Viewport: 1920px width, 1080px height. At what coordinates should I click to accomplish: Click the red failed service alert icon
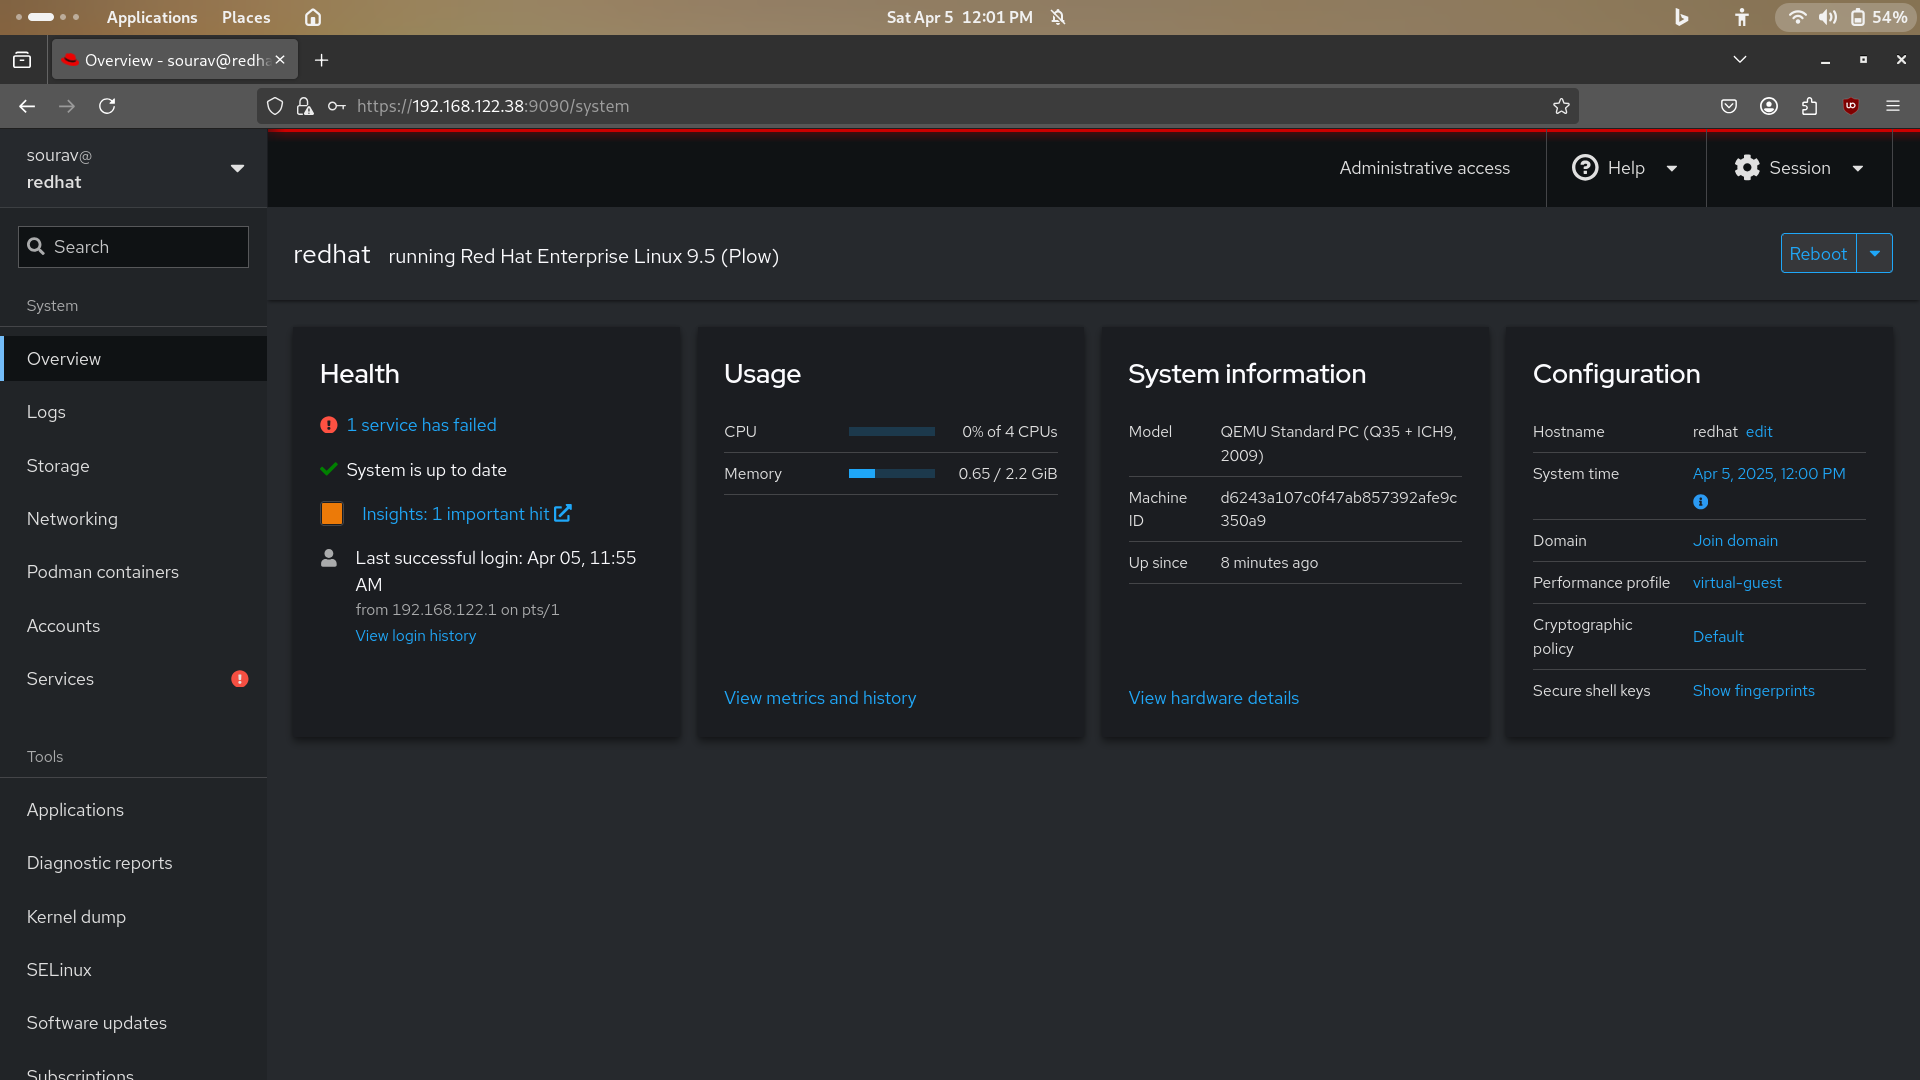[328, 425]
